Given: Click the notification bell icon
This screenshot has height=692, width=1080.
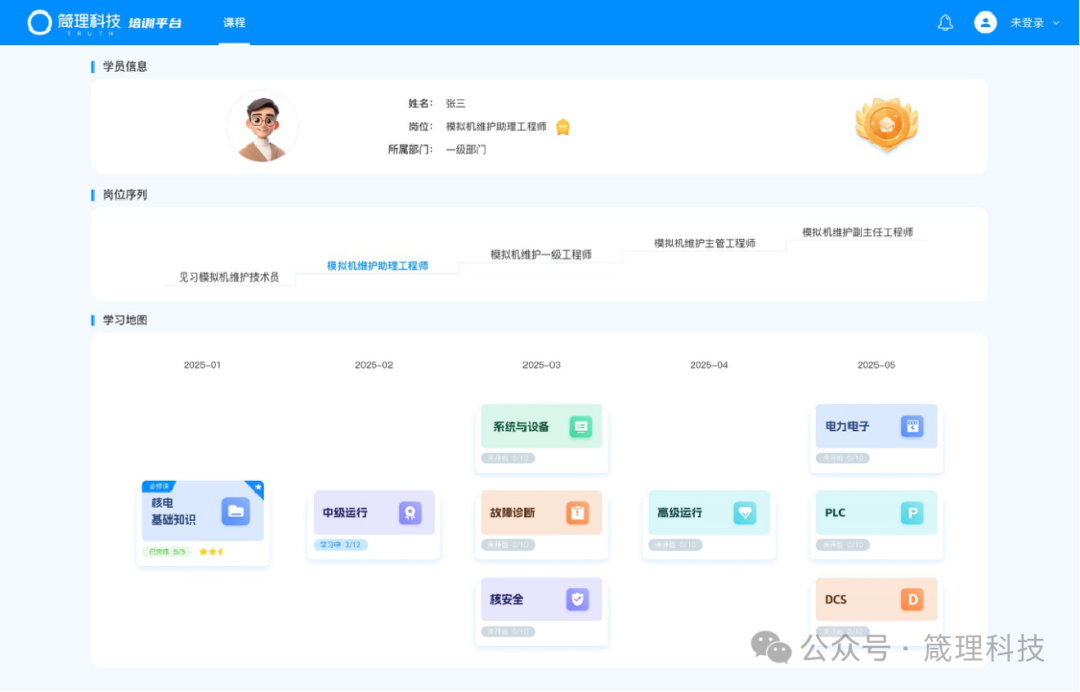Looking at the screenshot, I should coord(945,23).
